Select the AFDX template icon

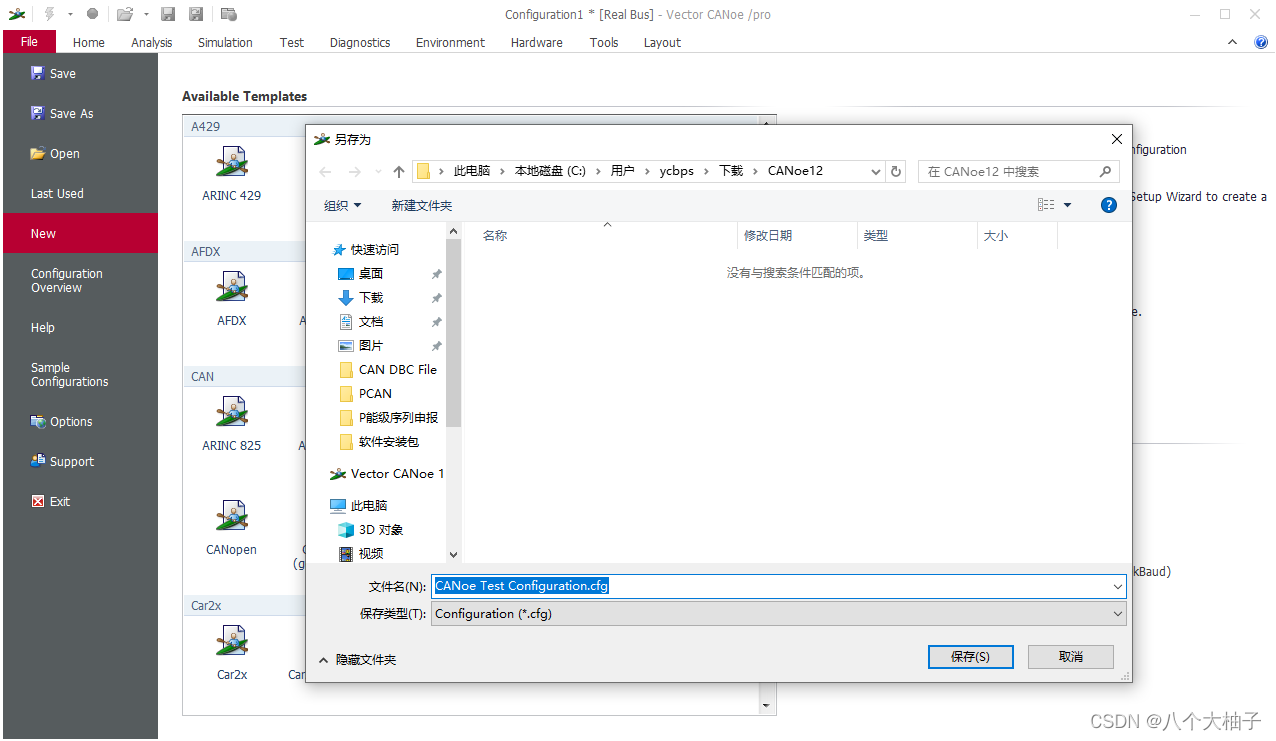[232, 287]
